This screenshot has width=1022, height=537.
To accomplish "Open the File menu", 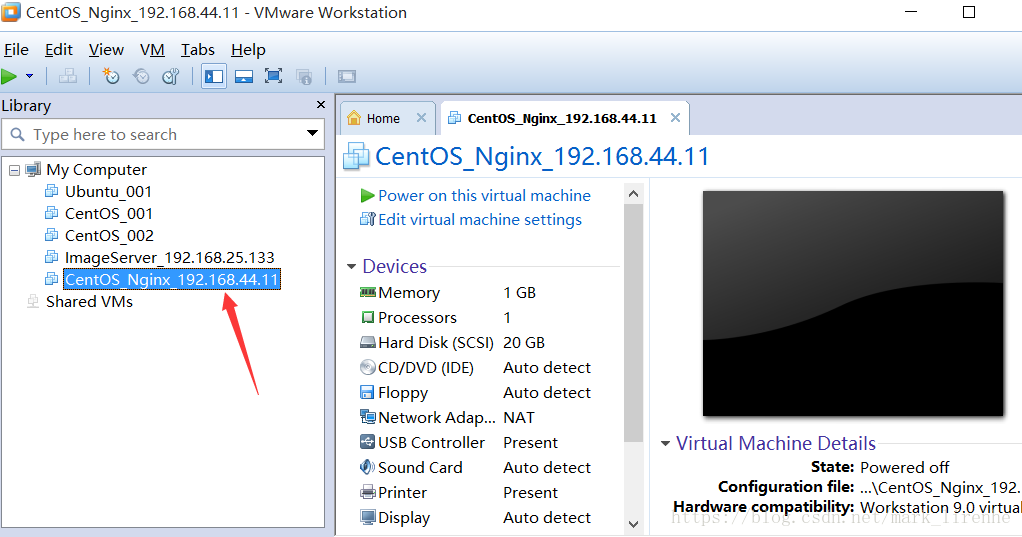I will point(16,50).
